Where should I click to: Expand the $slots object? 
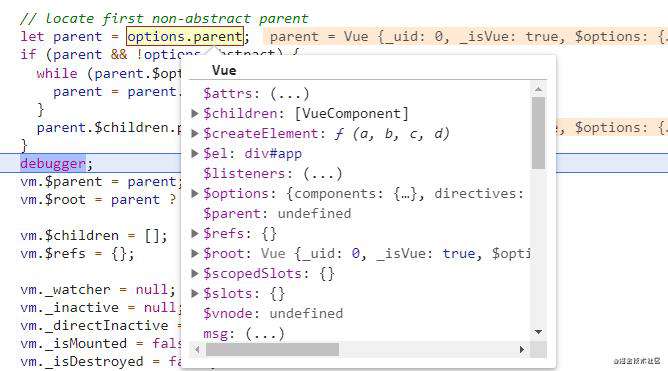(x=195, y=293)
